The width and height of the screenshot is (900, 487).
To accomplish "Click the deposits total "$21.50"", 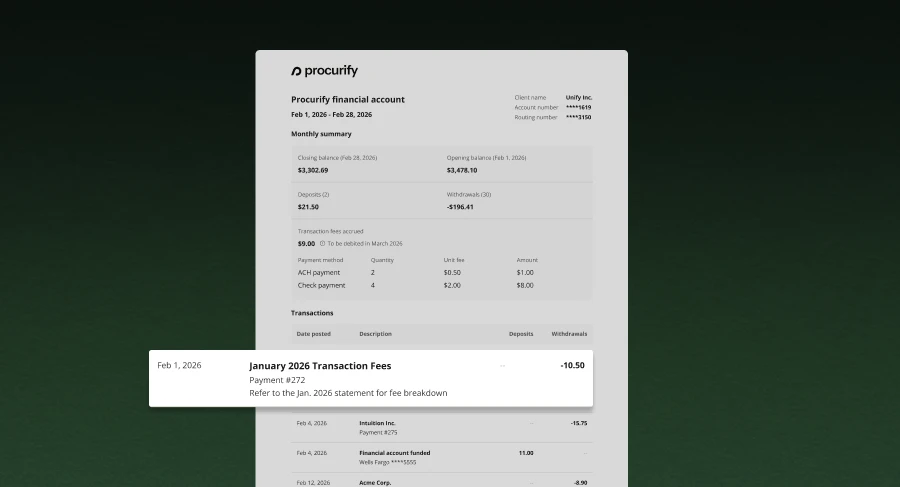I will coord(308,207).
